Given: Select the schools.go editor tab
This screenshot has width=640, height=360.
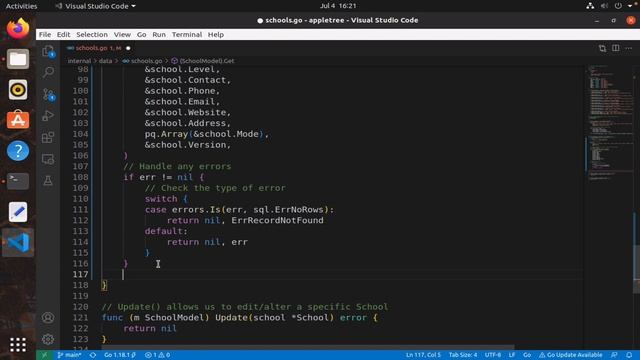Looking at the screenshot, I should coord(98,48).
